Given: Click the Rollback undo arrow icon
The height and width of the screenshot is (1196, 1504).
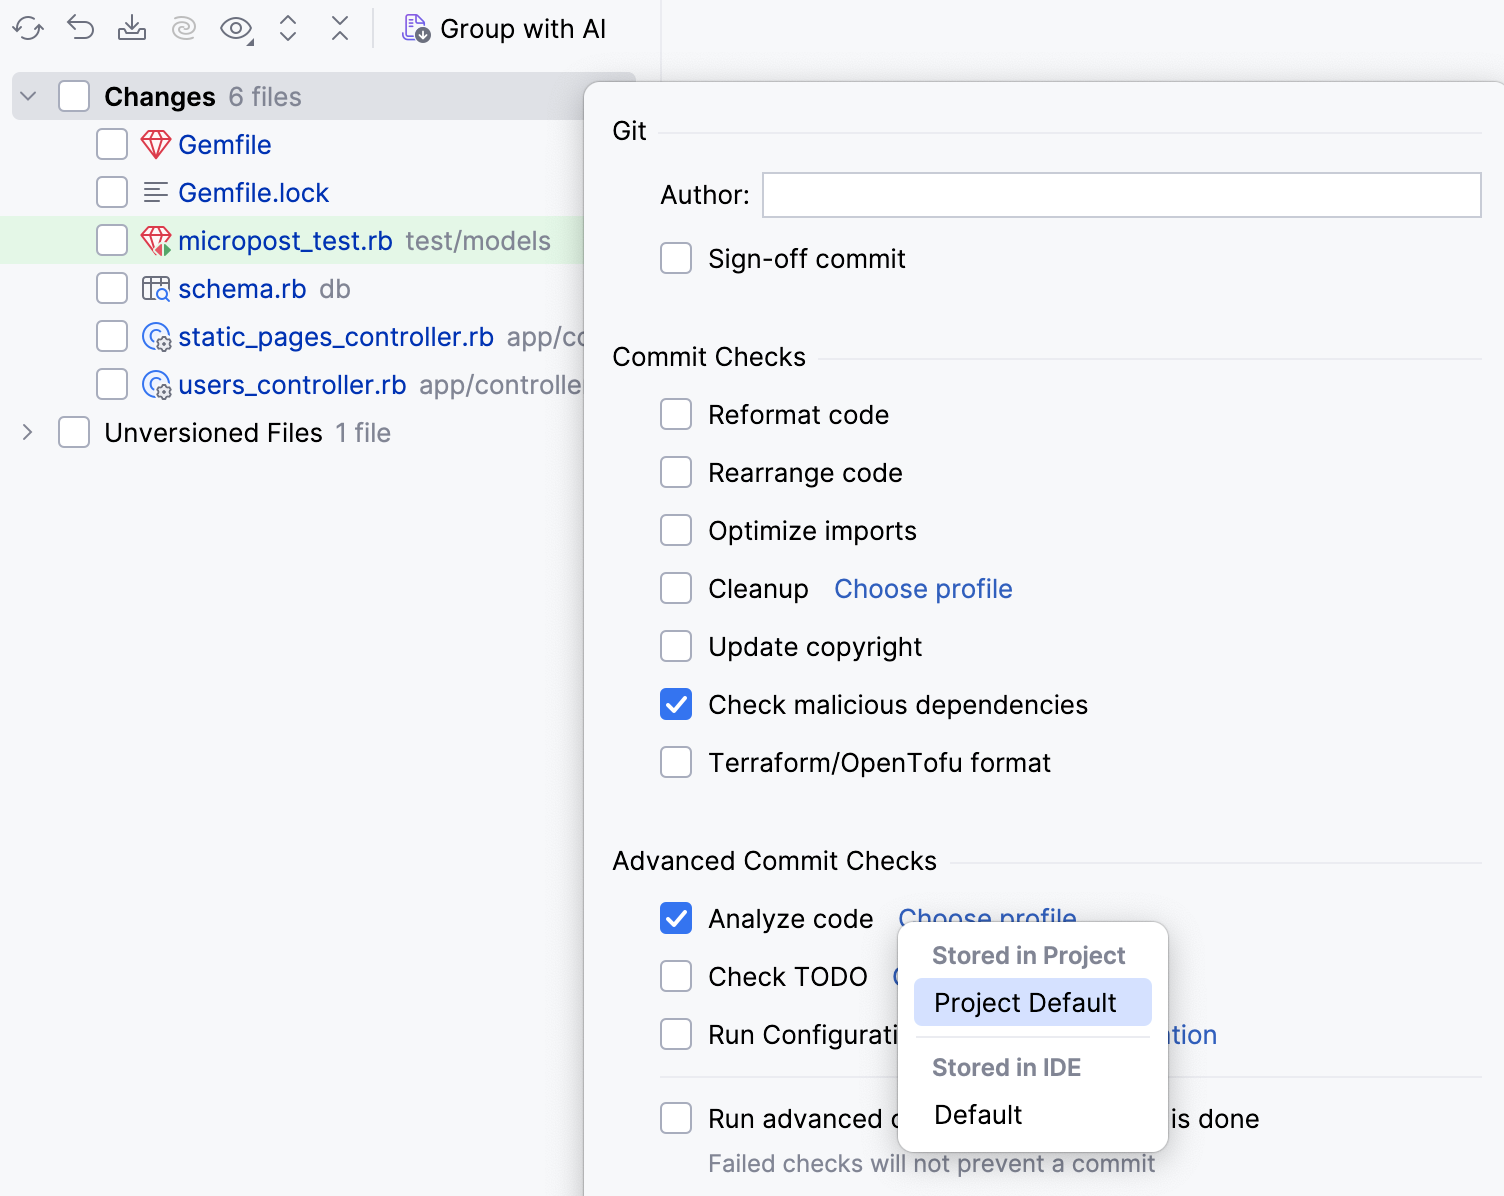Looking at the screenshot, I should (x=80, y=29).
